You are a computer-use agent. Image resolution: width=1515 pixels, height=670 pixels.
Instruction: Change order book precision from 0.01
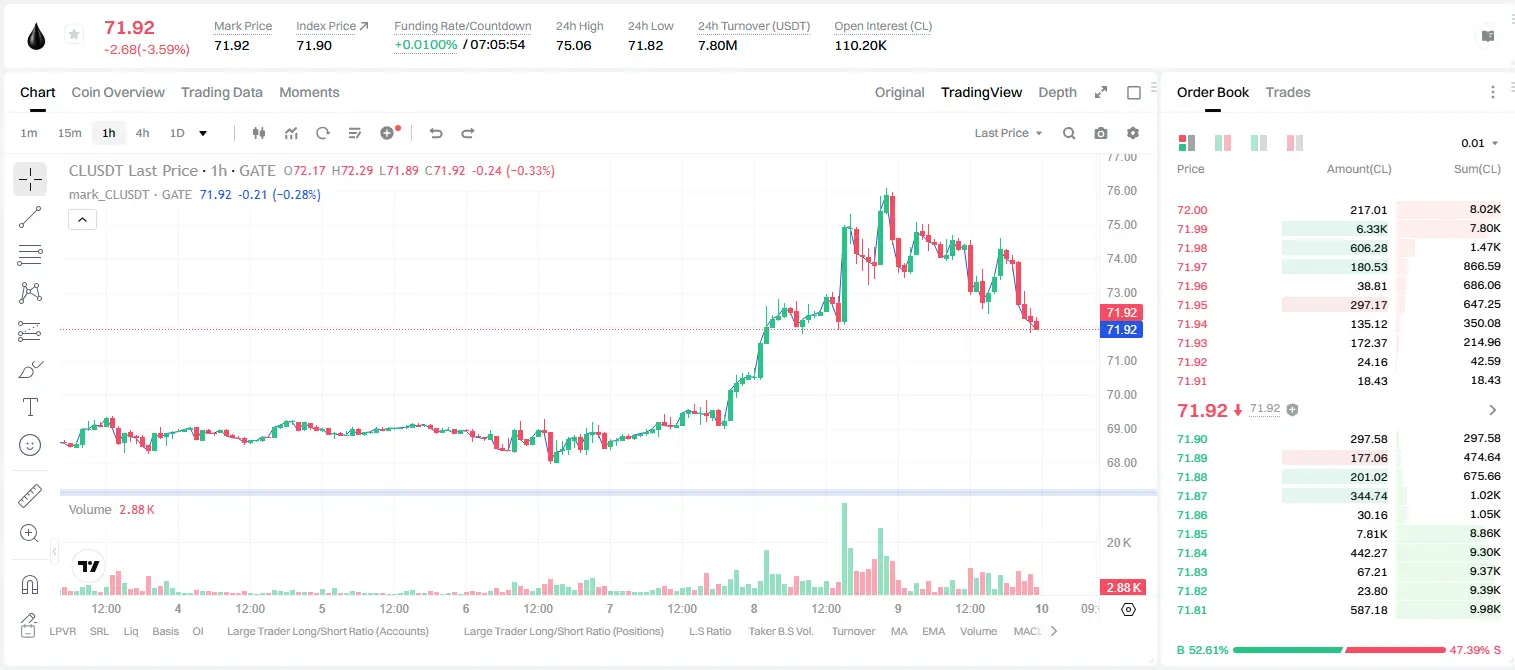click(1480, 143)
